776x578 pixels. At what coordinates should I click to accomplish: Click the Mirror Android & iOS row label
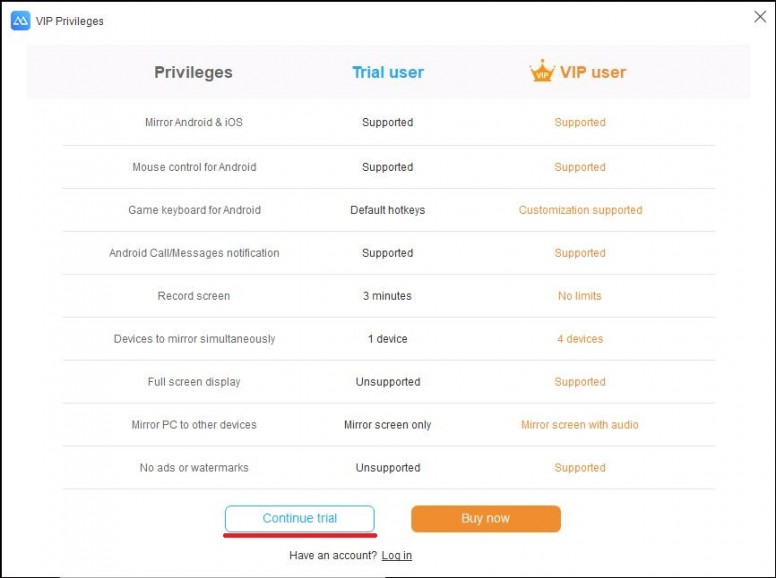(194, 122)
